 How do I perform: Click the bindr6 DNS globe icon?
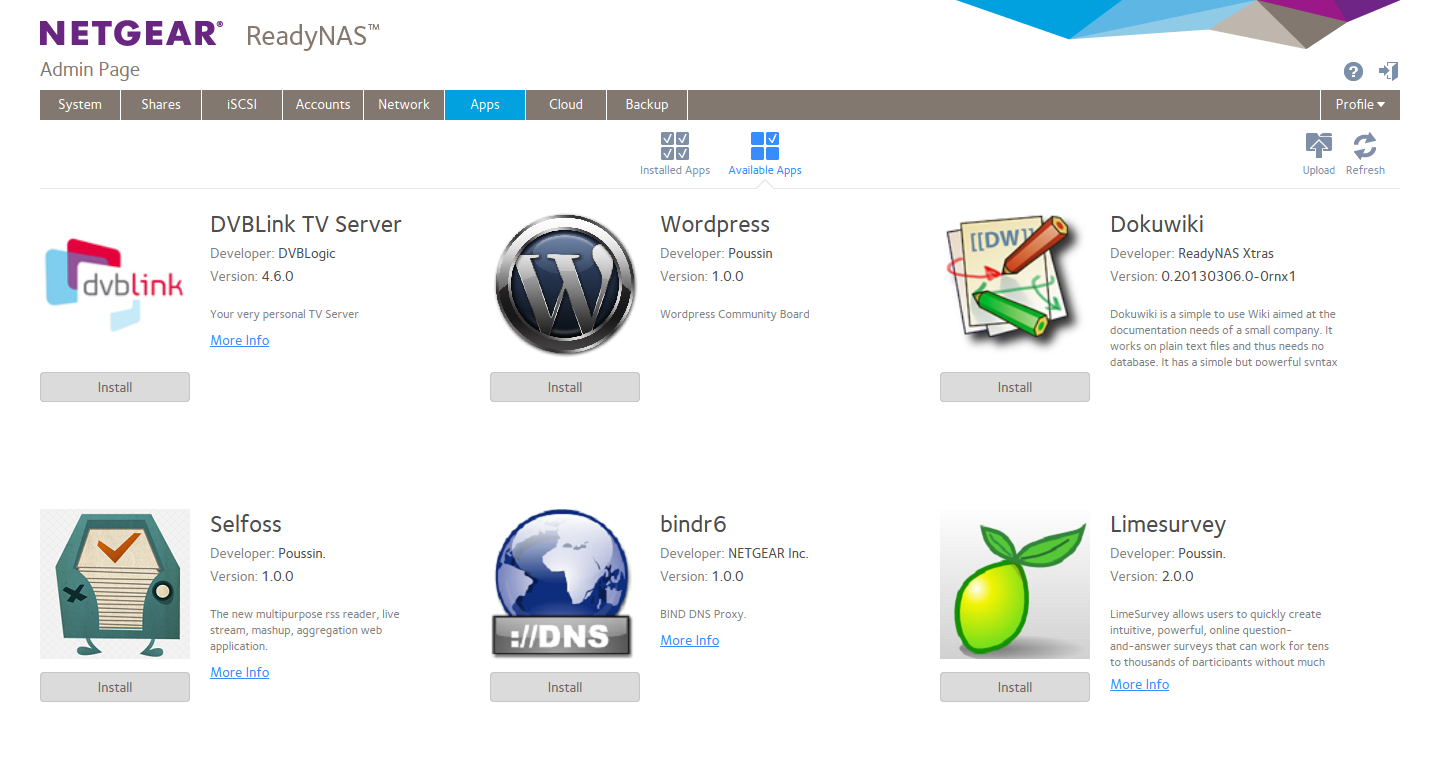[562, 583]
